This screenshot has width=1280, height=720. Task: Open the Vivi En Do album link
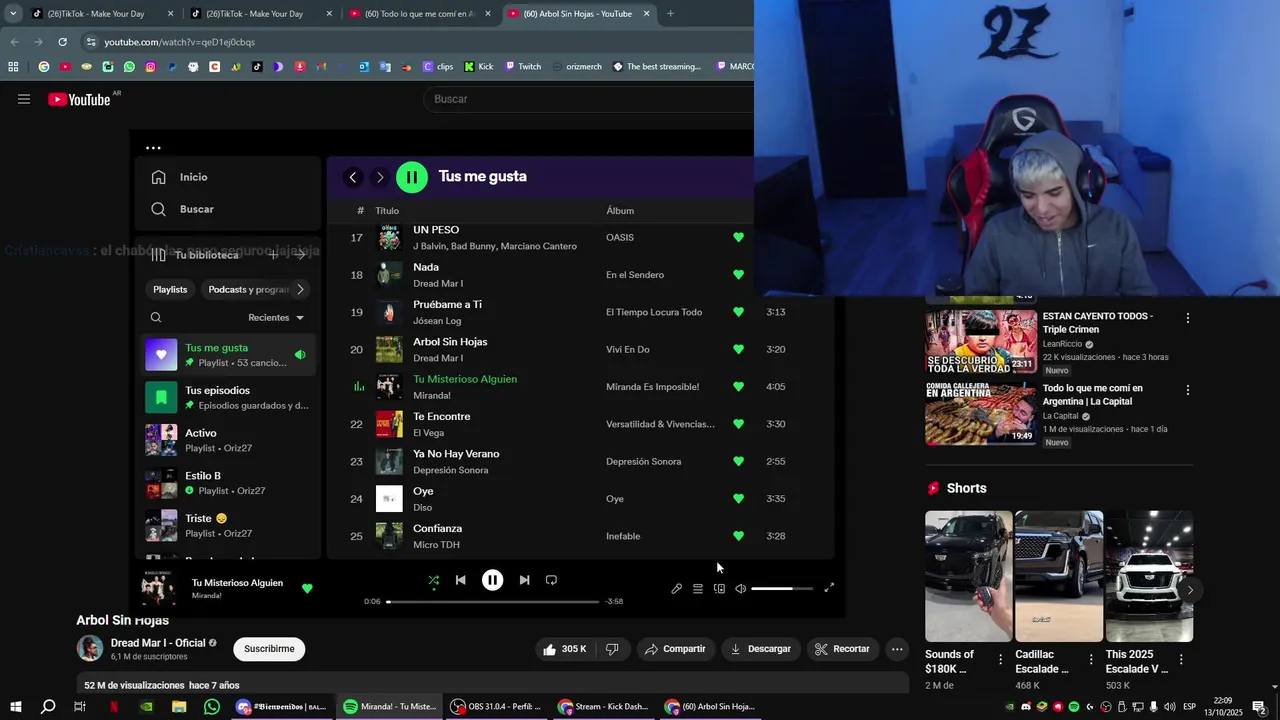point(628,350)
